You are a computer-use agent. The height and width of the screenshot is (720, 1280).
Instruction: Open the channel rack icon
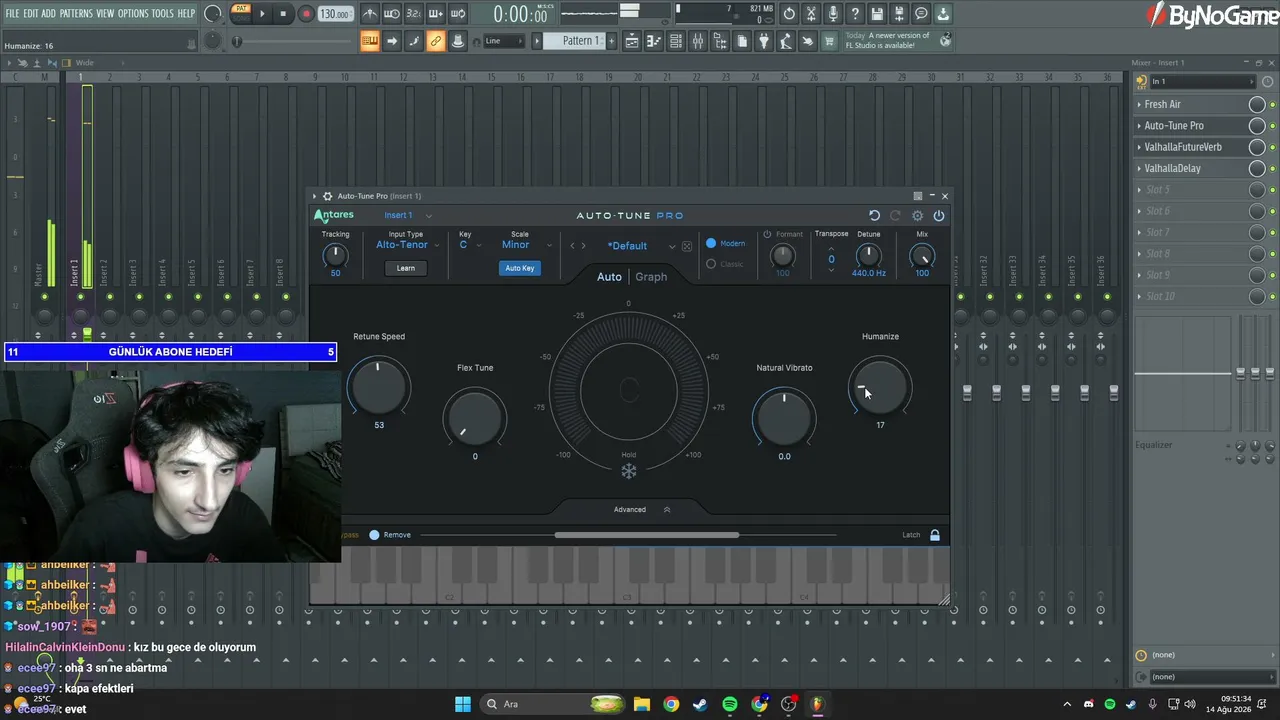pos(676,41)
